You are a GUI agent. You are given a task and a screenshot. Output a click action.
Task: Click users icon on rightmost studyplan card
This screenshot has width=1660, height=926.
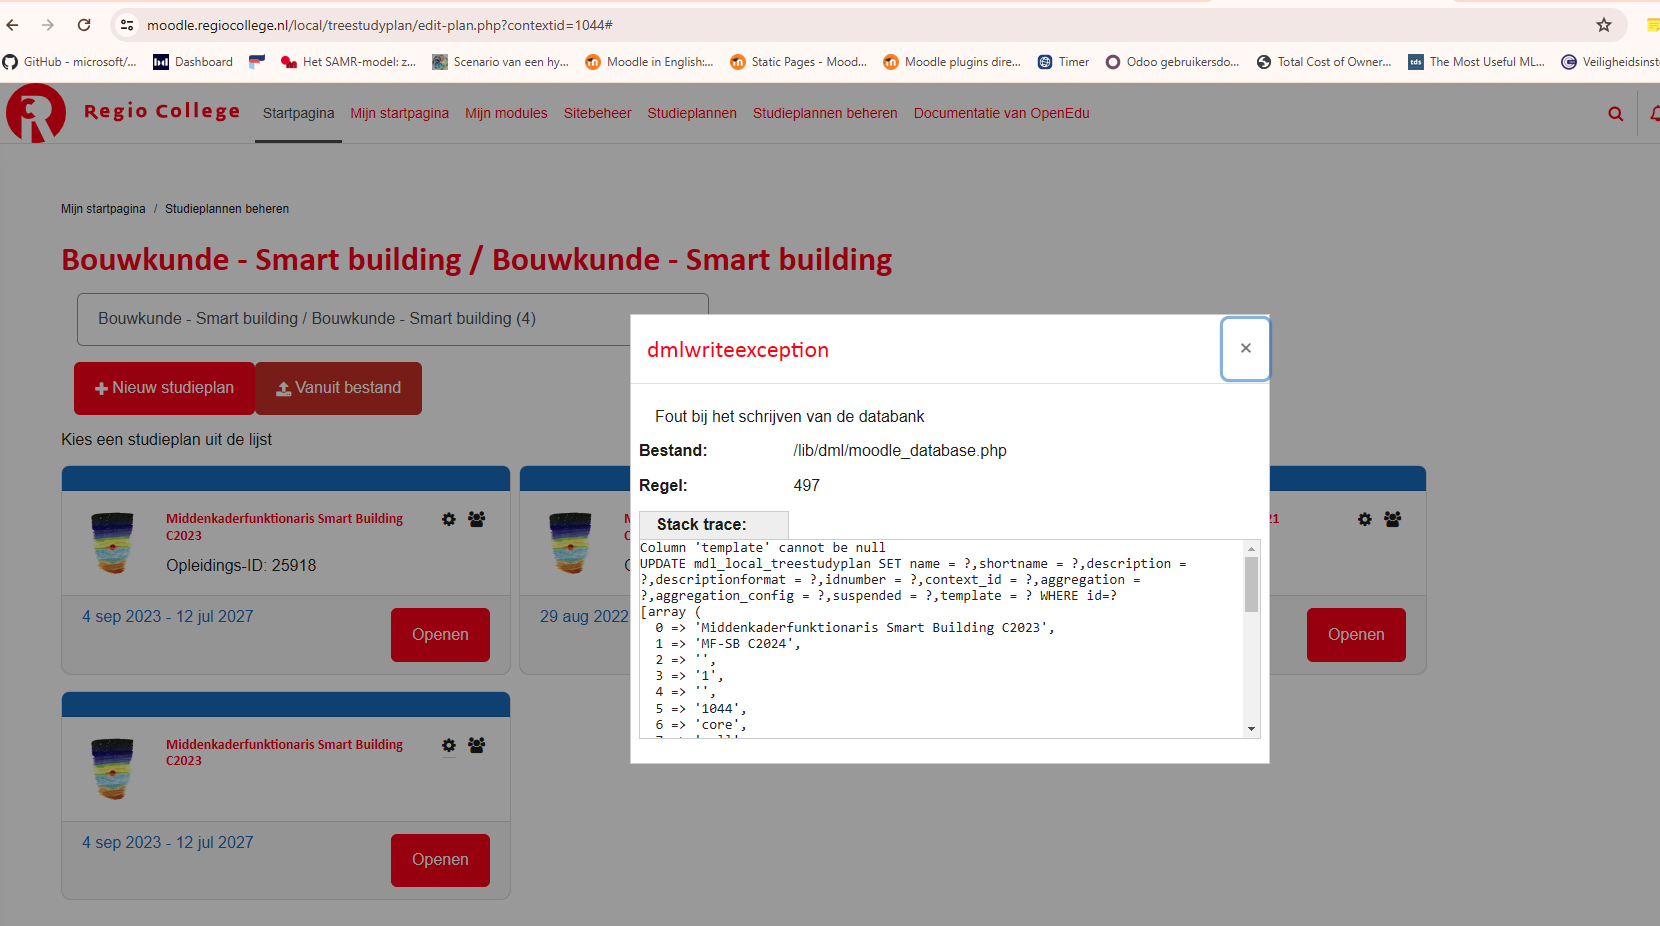(1393, 519)
